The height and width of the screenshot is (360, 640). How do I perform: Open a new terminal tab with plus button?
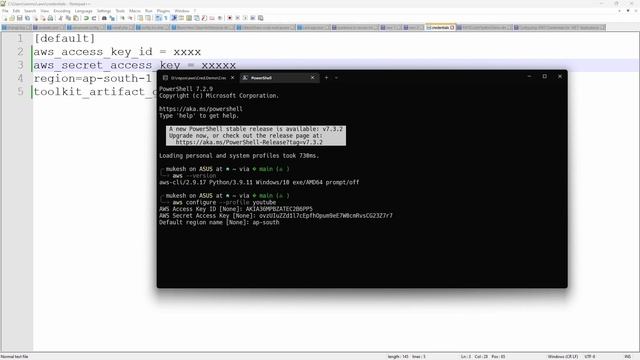326,78
